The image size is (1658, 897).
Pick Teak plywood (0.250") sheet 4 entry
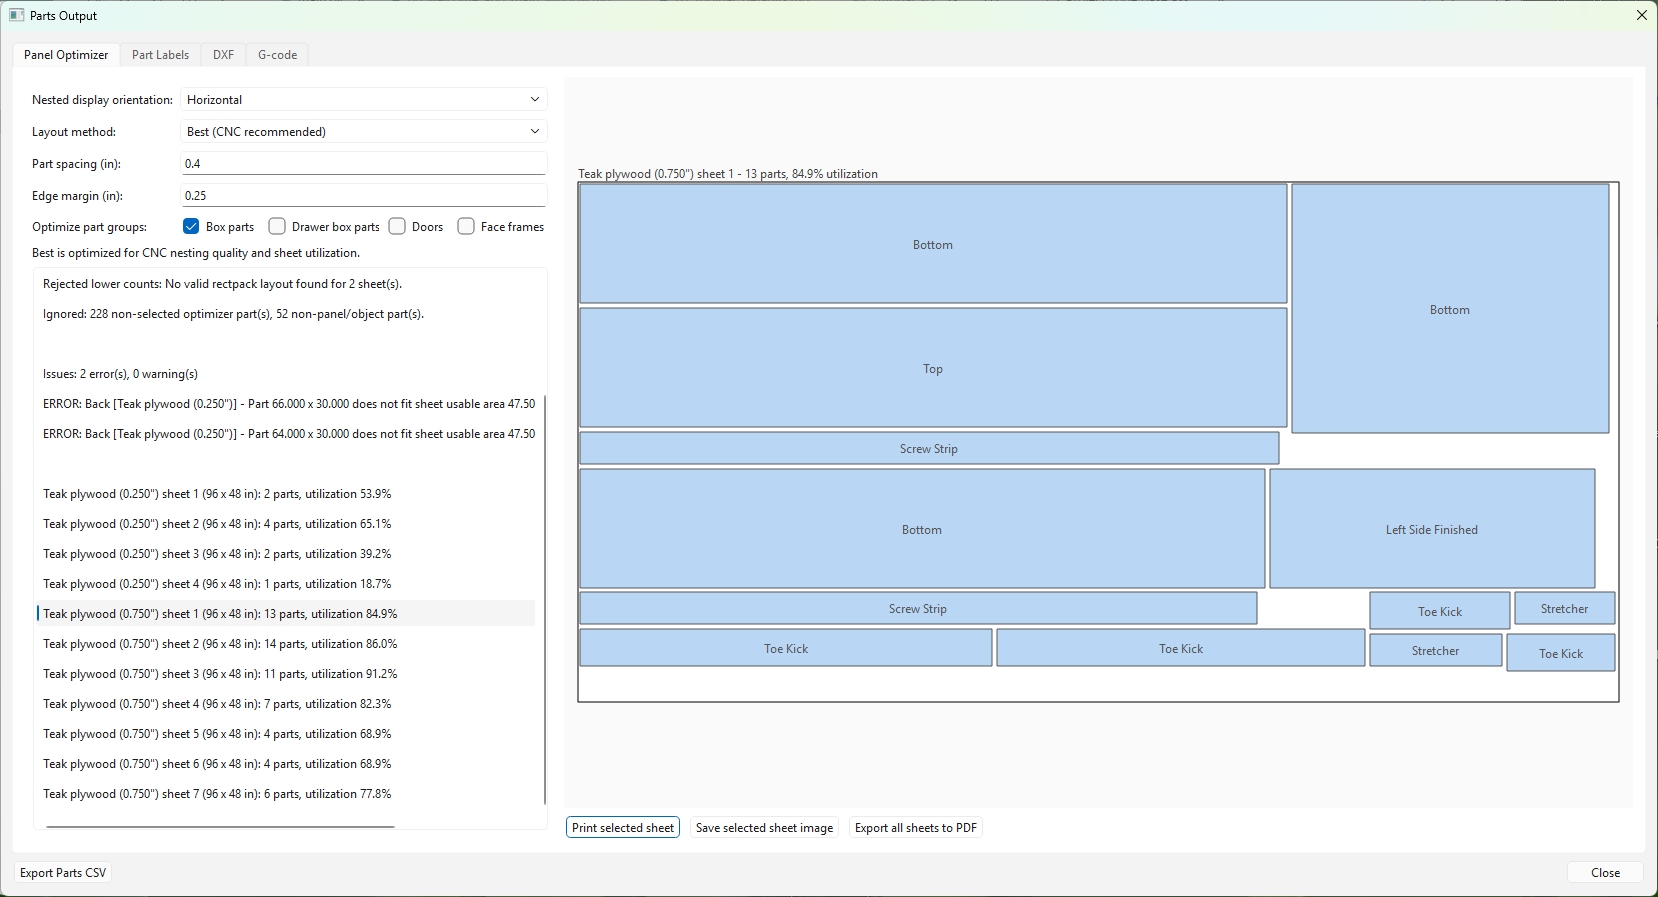point(286,584)
